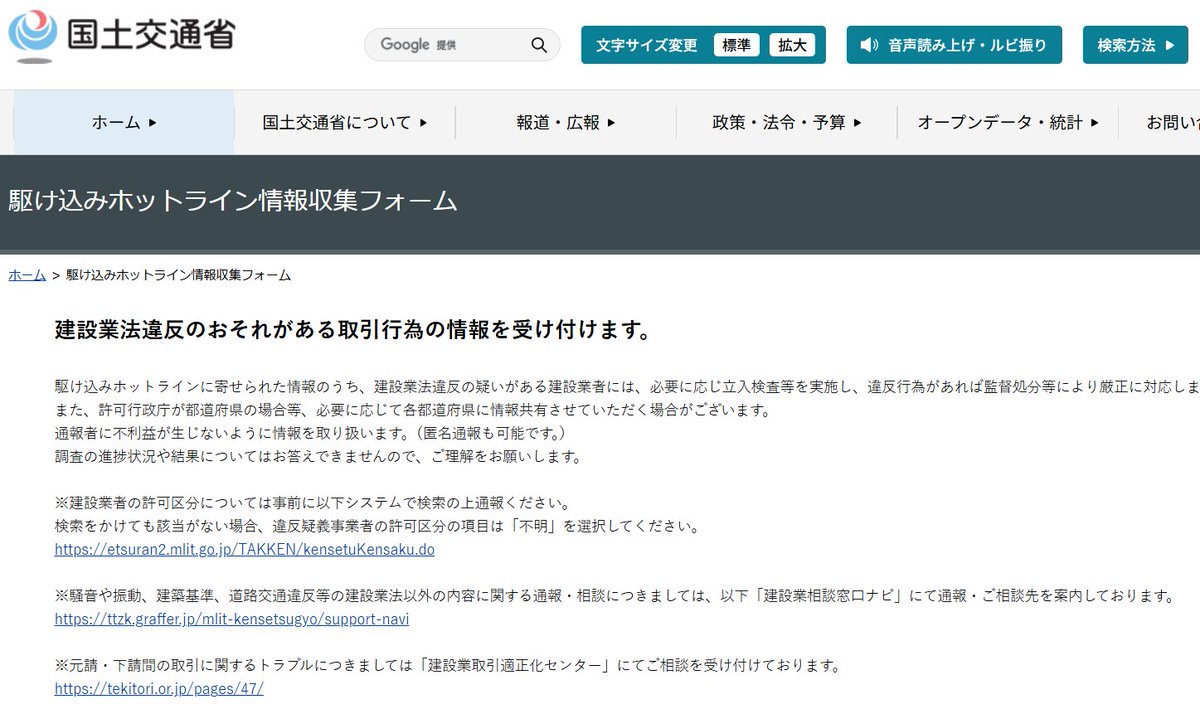Select the ホーム menu tab
Image resolution: width=1200 pixels, height=709 pixels.
pyautogui.click(x=124, y=122)
